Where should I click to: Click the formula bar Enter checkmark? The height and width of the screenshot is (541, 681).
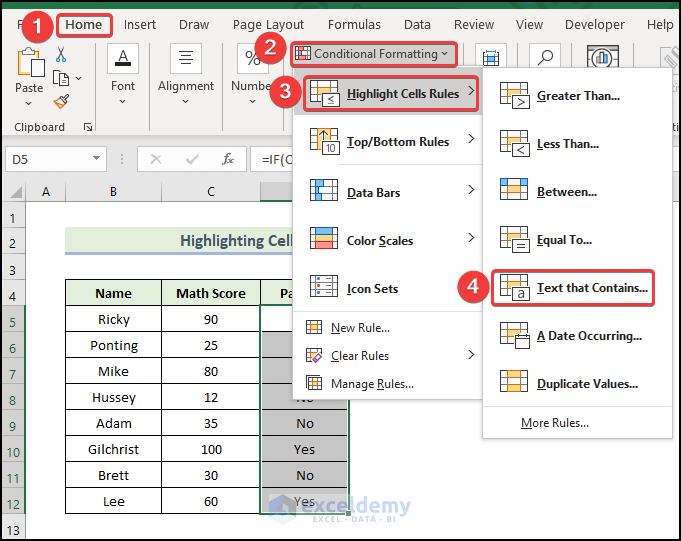tap(192, 159)
